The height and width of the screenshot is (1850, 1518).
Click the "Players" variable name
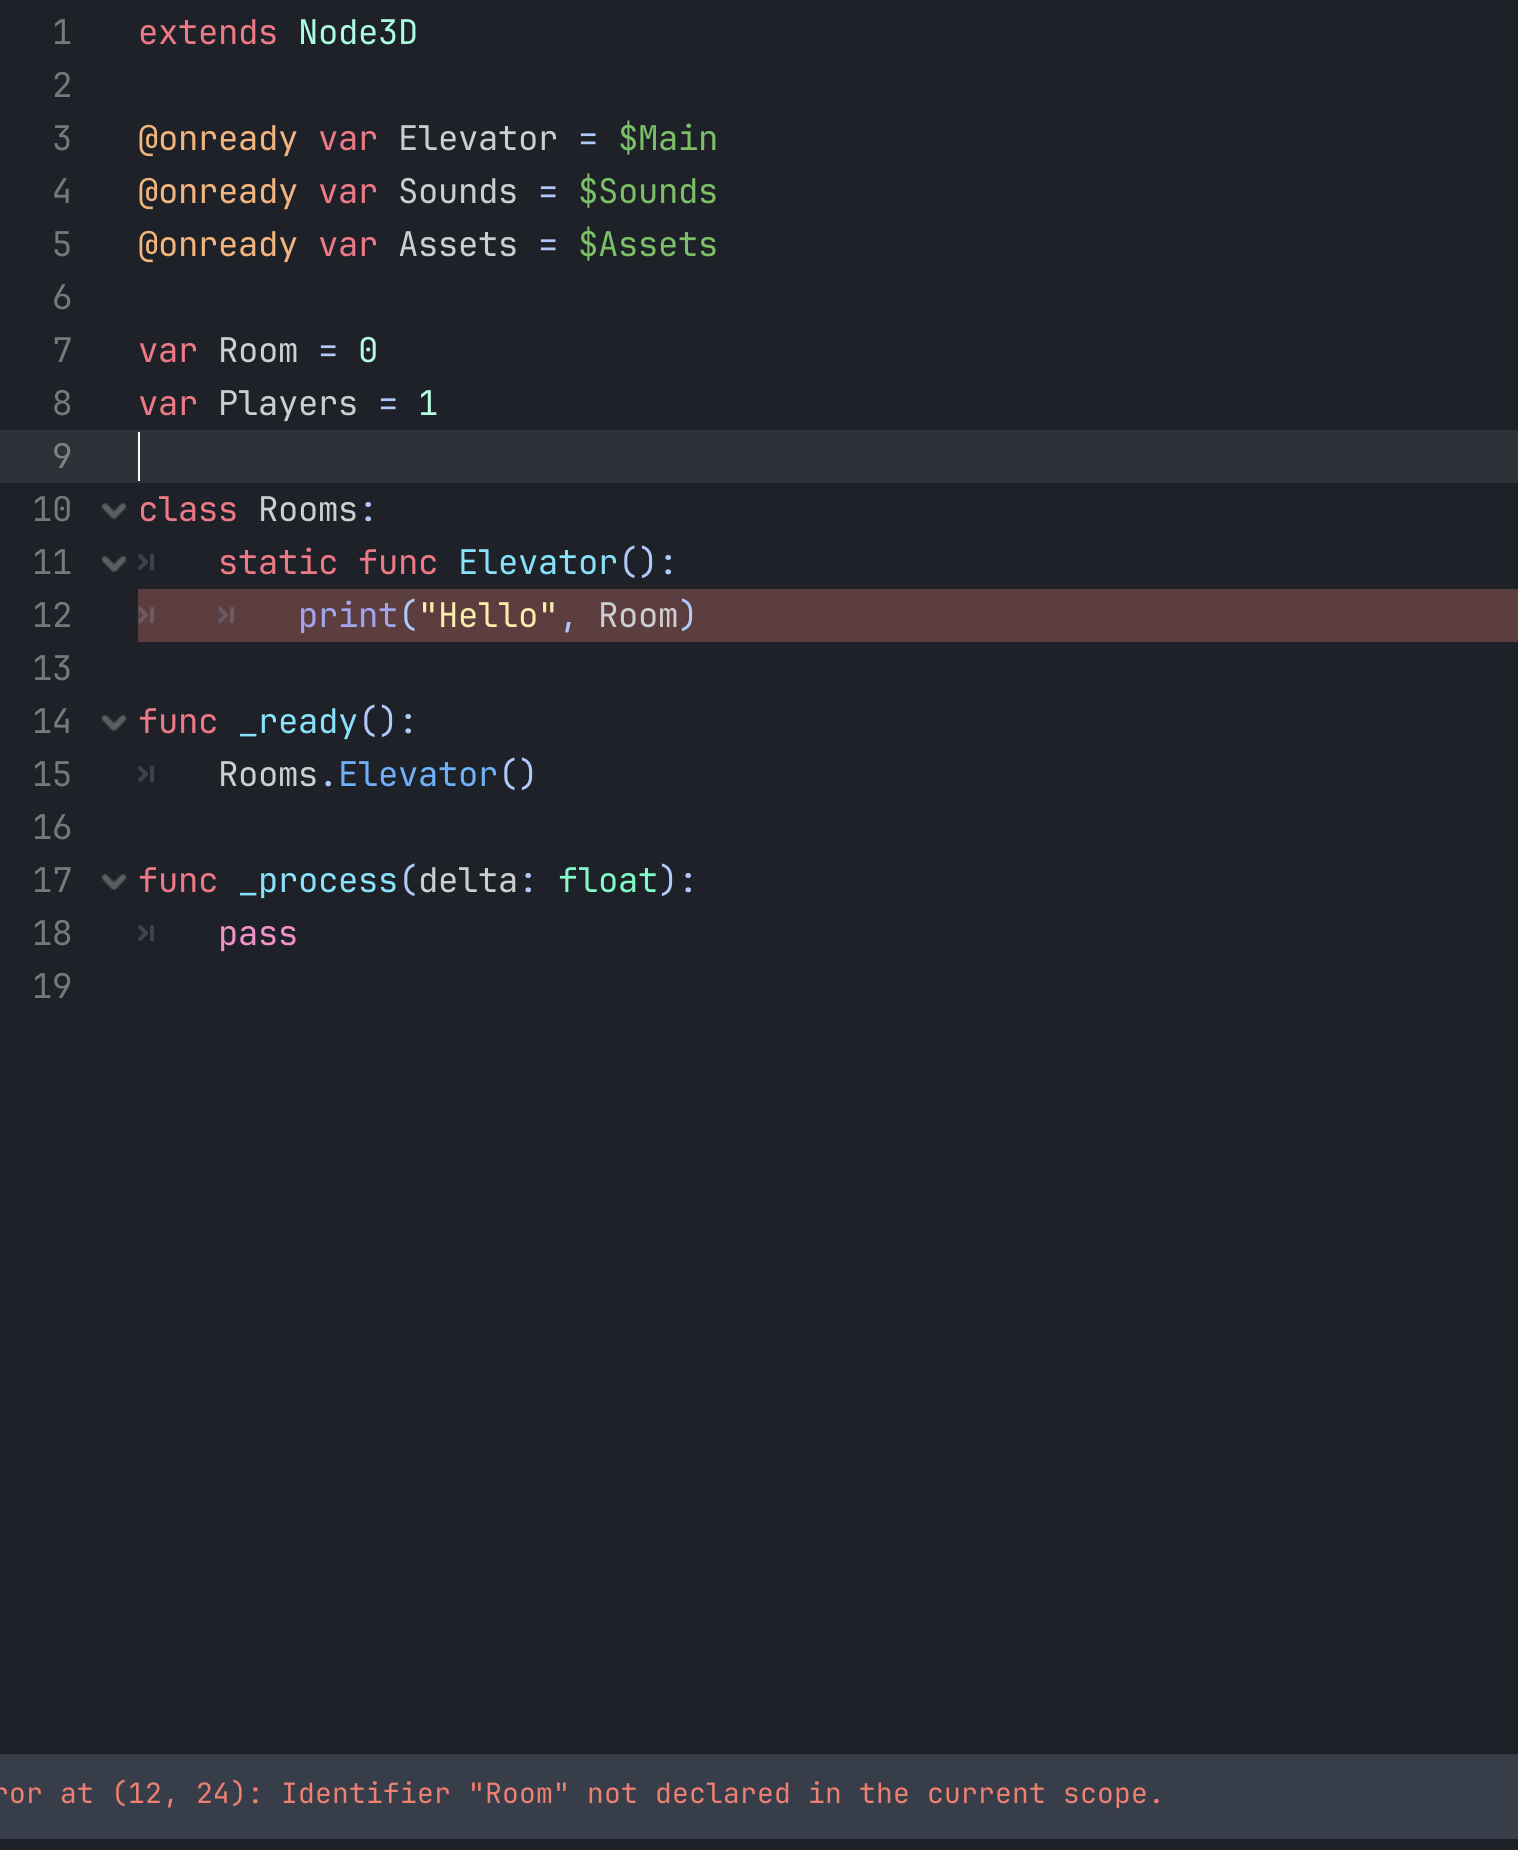tap(288, 404)
